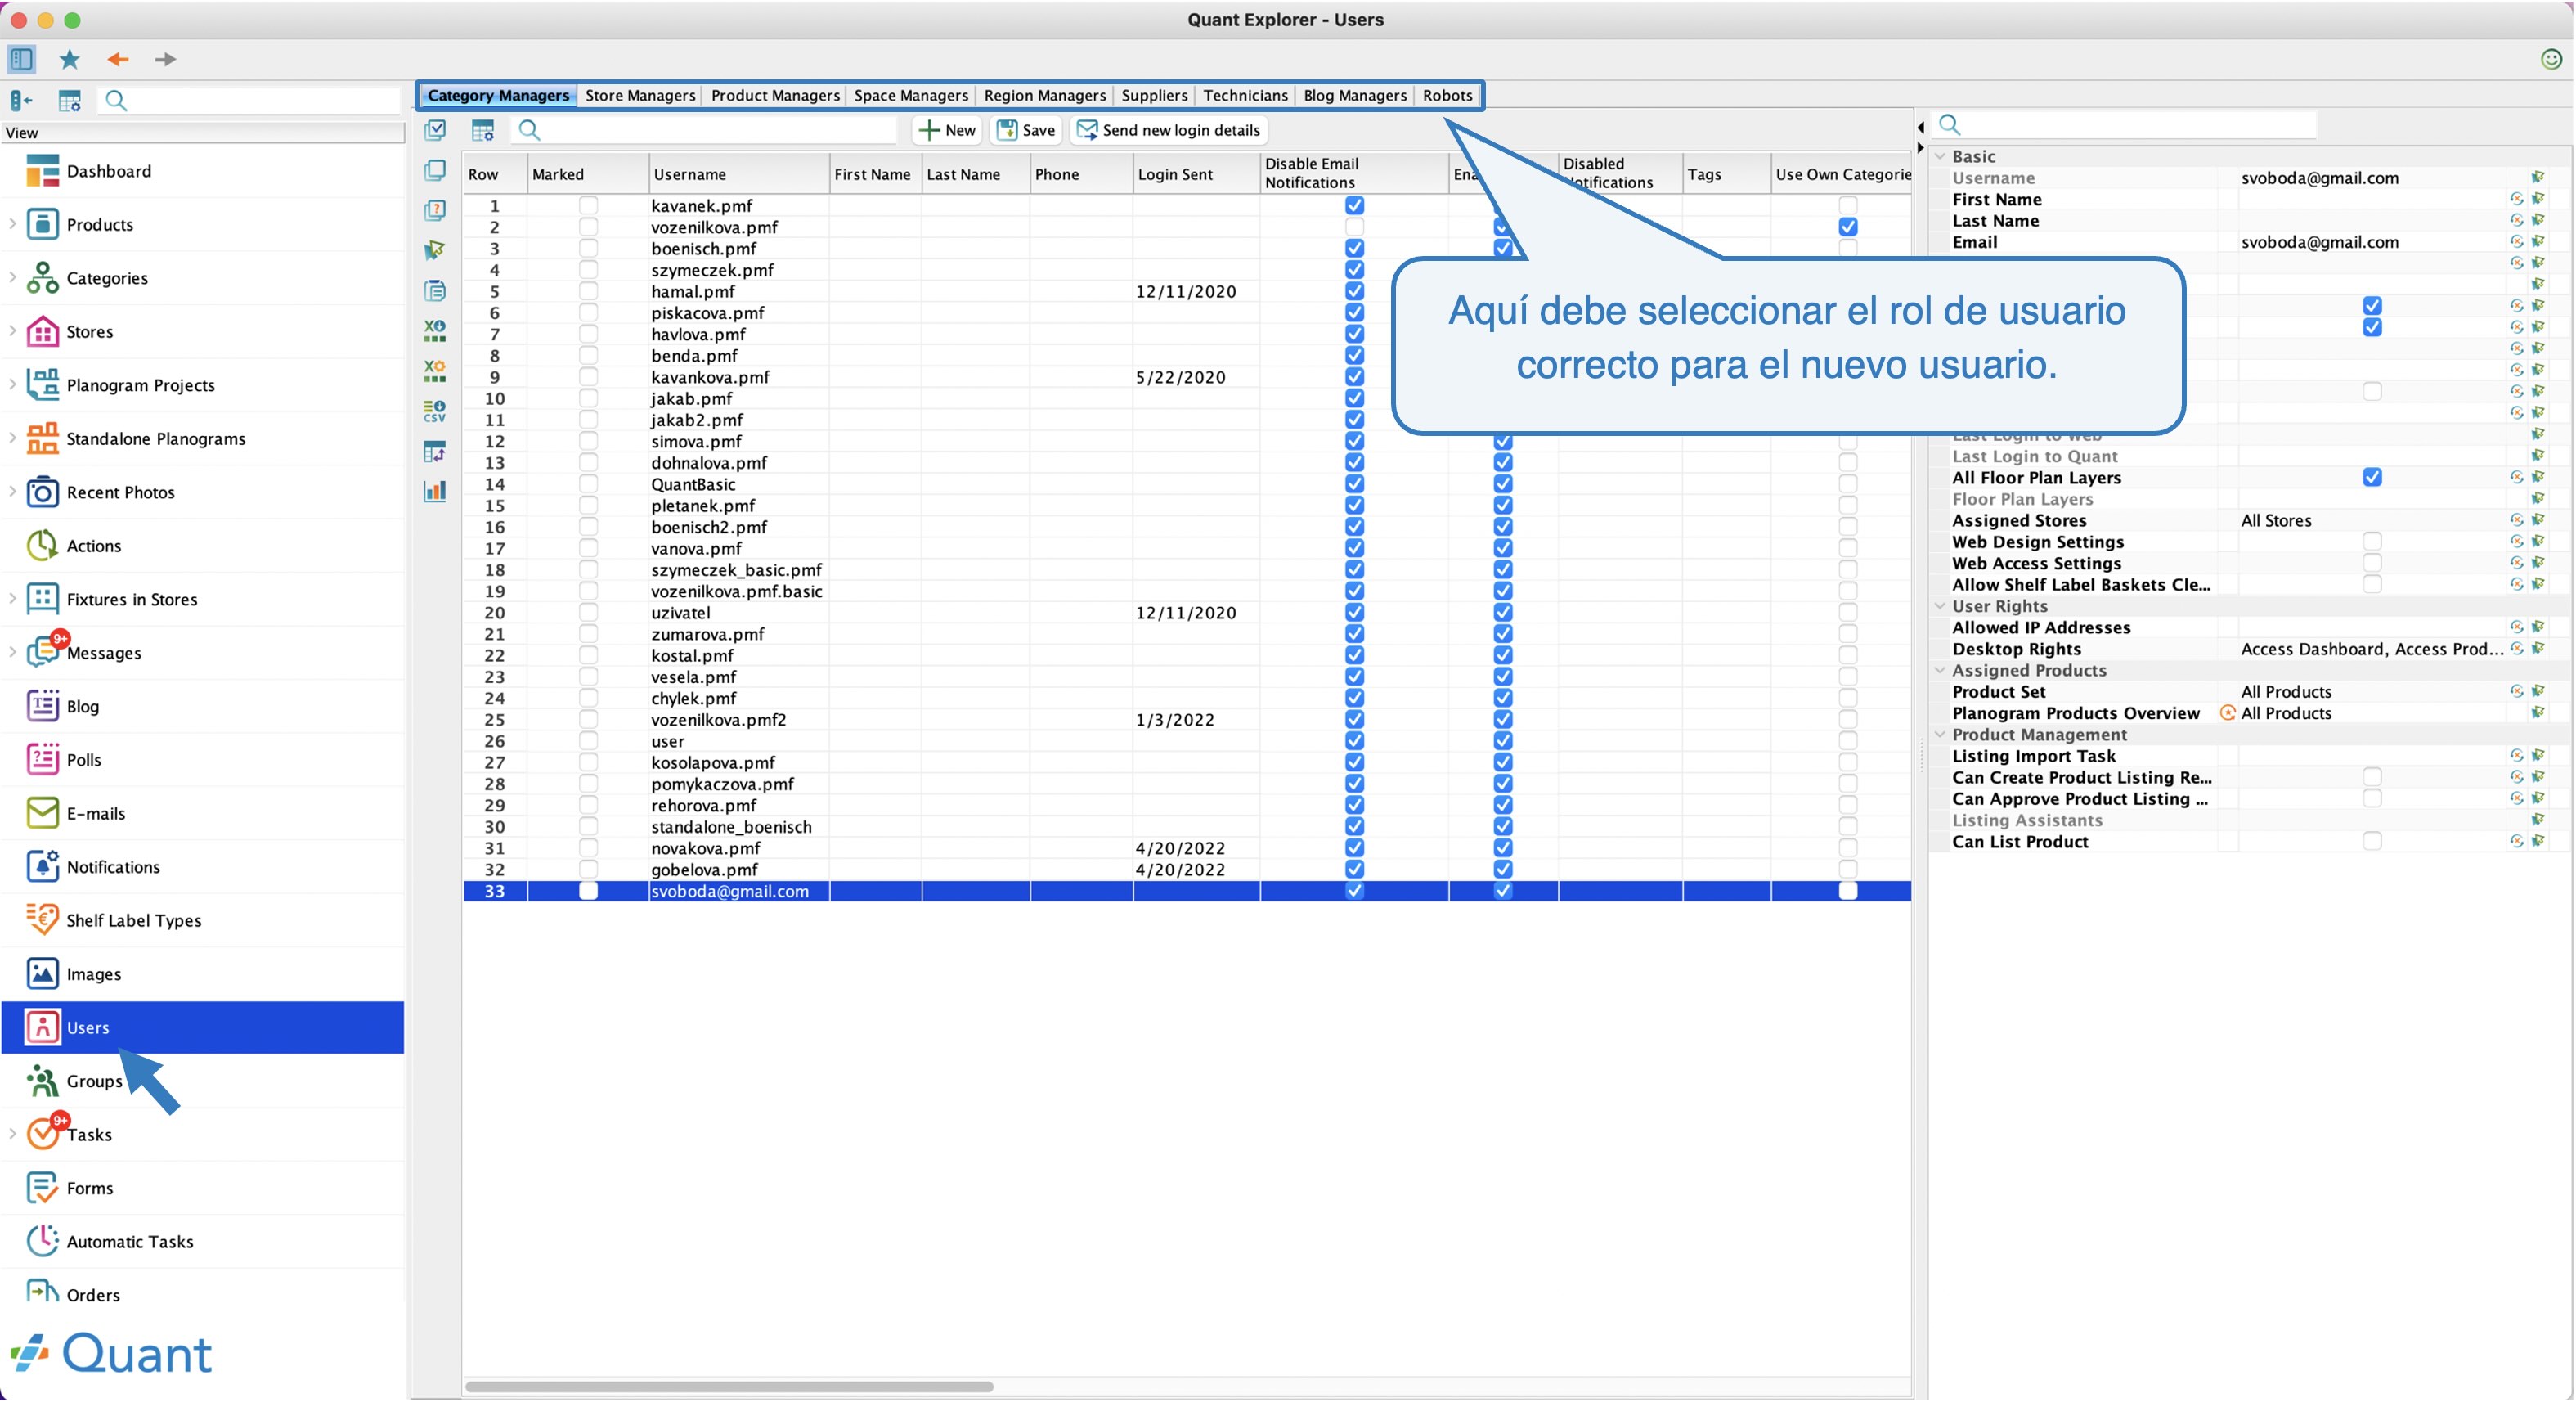Check the Marked box for kavanek.pmf
This screenshot has height=1407, width=2576.
coord(588,205)
